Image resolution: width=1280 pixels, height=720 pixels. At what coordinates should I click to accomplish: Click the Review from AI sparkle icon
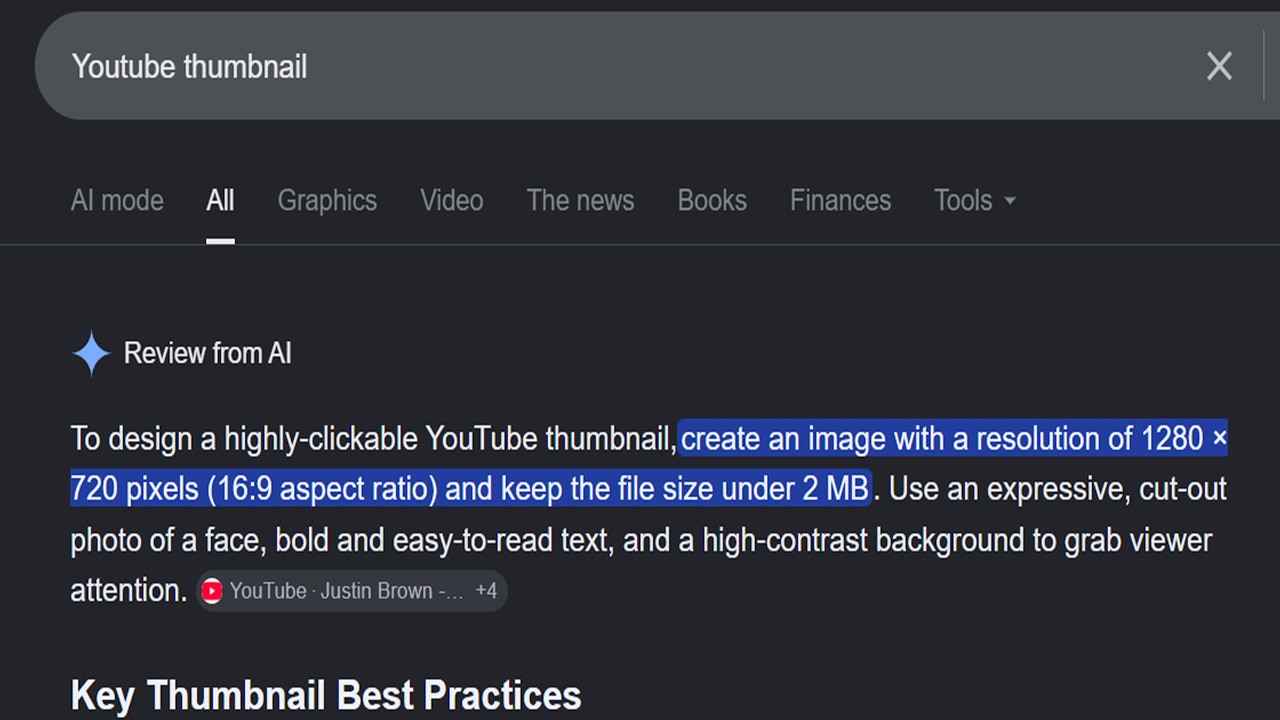(91, 353)
